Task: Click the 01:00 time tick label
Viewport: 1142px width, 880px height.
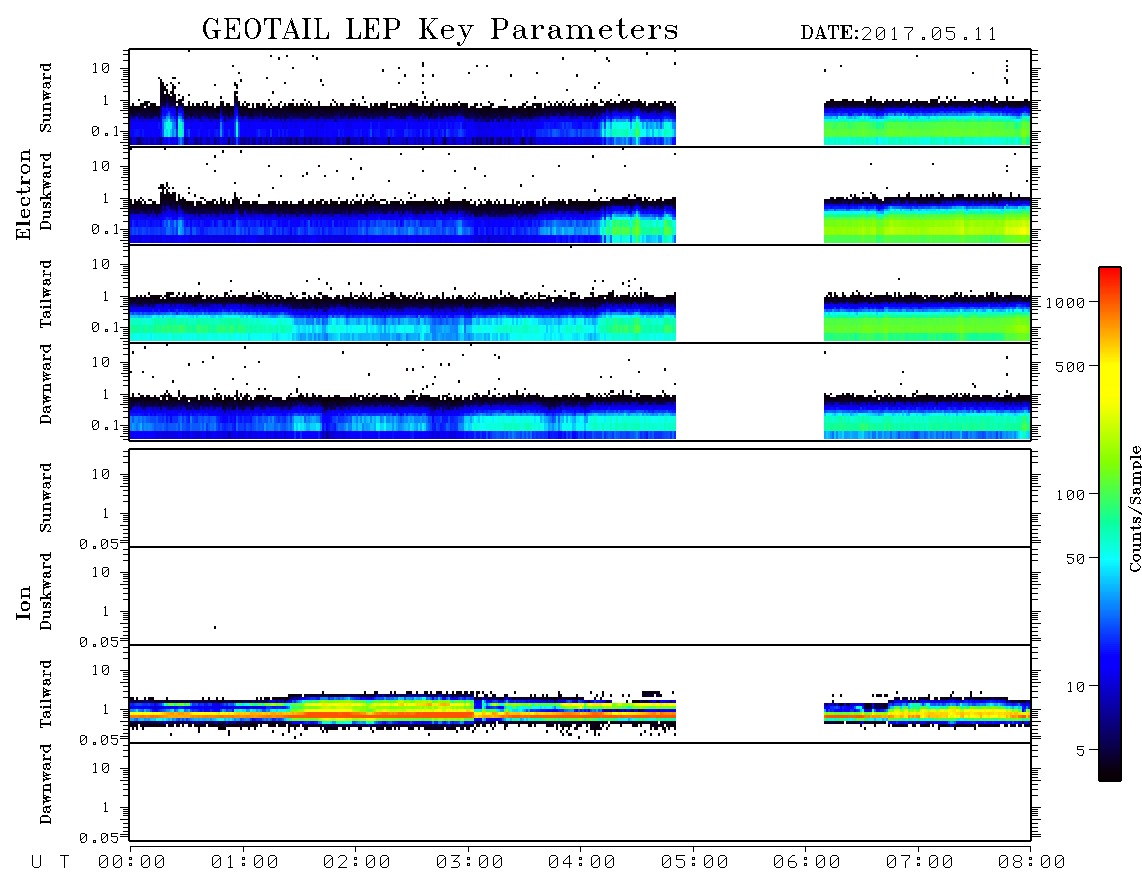Action: (245, 863)
